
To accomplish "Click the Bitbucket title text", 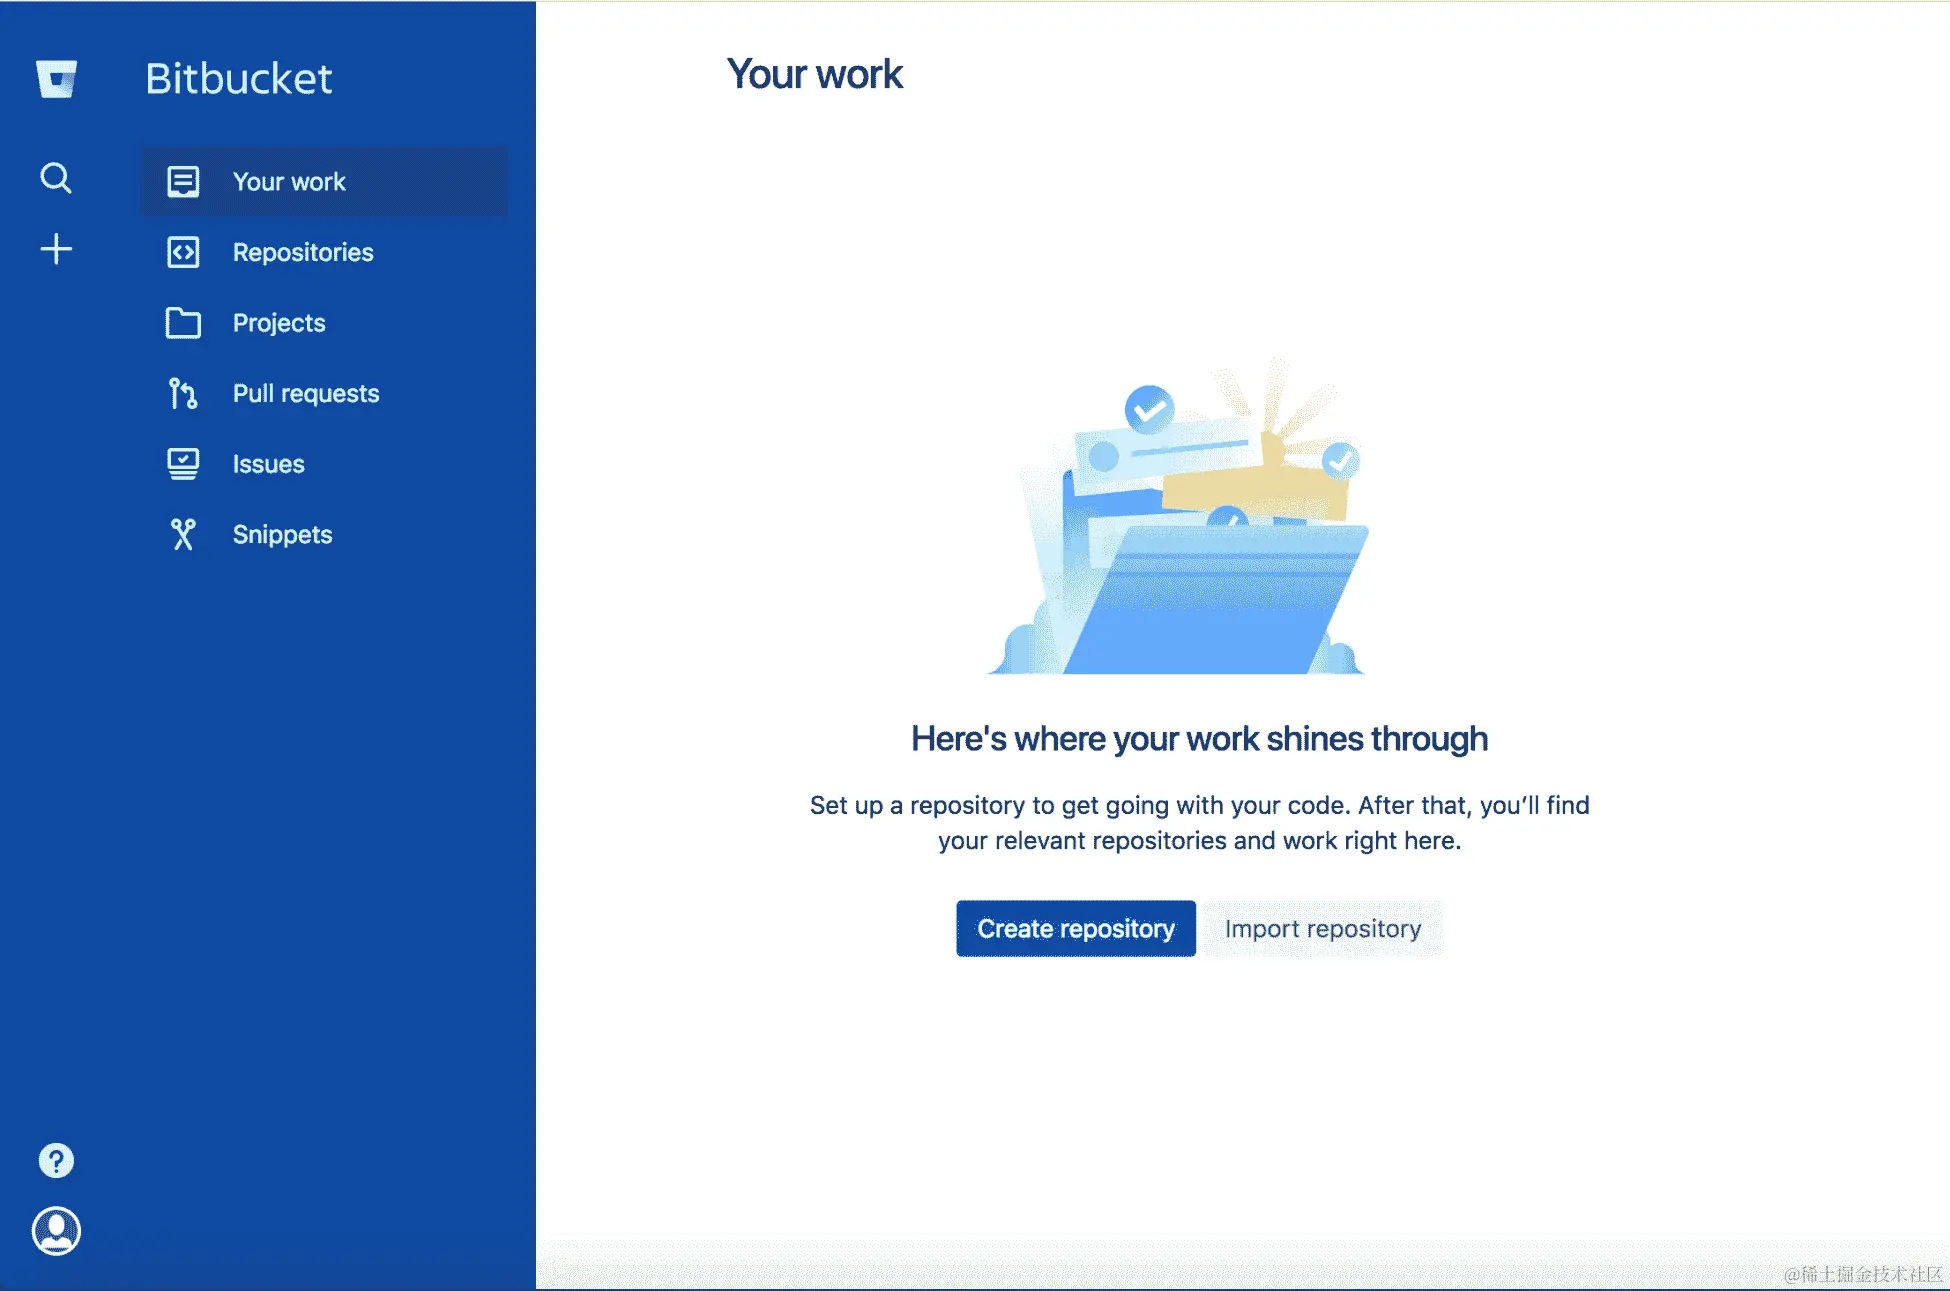I will [238, 79].
